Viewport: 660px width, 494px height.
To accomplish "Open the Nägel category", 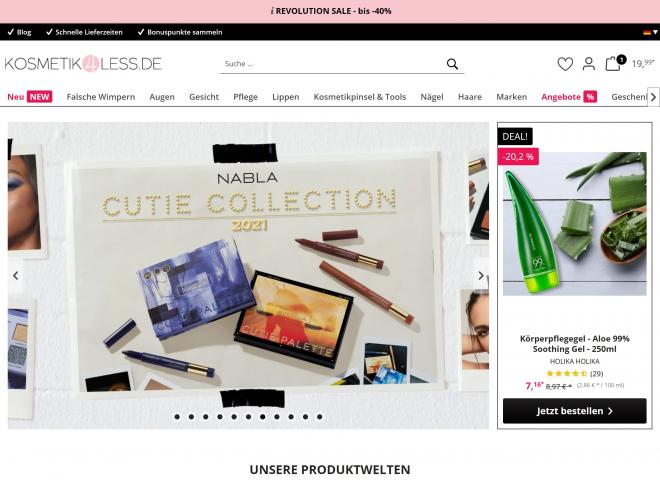I will click(x=432, y=97).
